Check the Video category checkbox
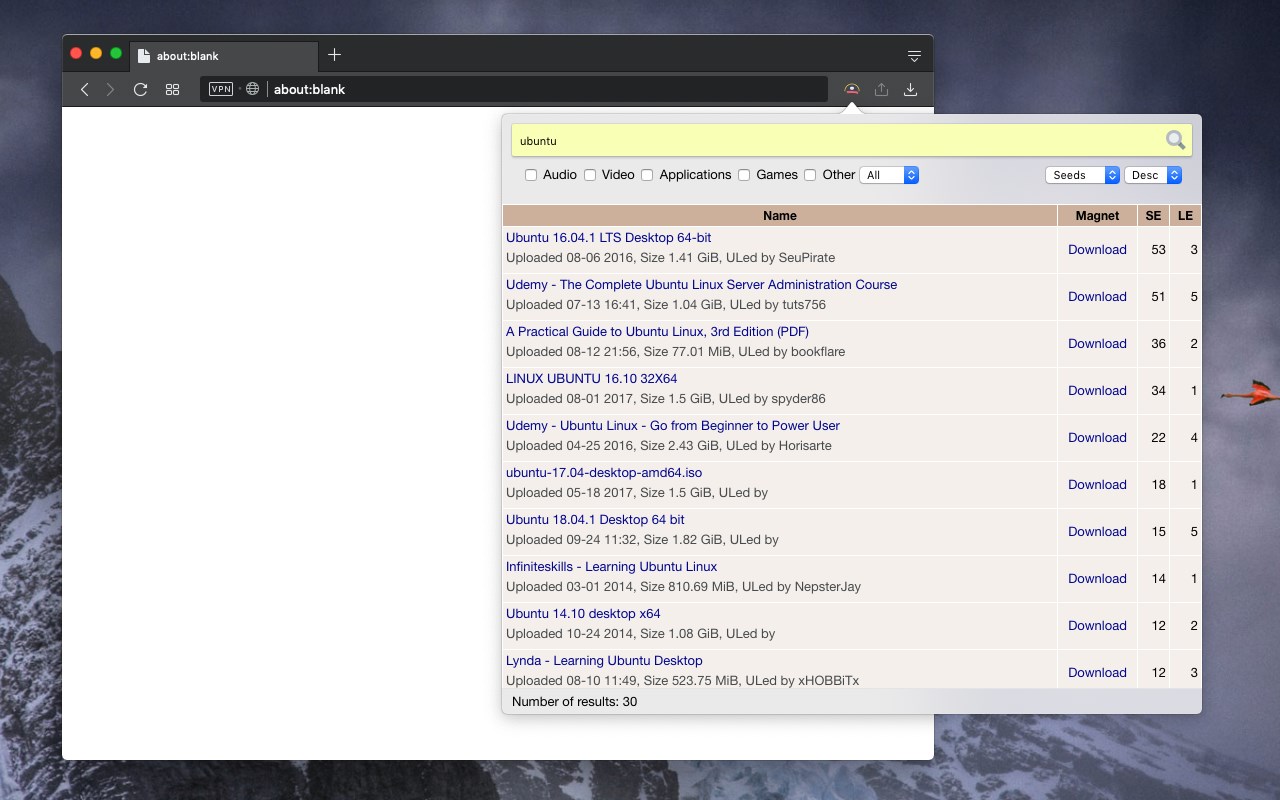Viewport: 1280px width, 800px height. tap(590, 175)
